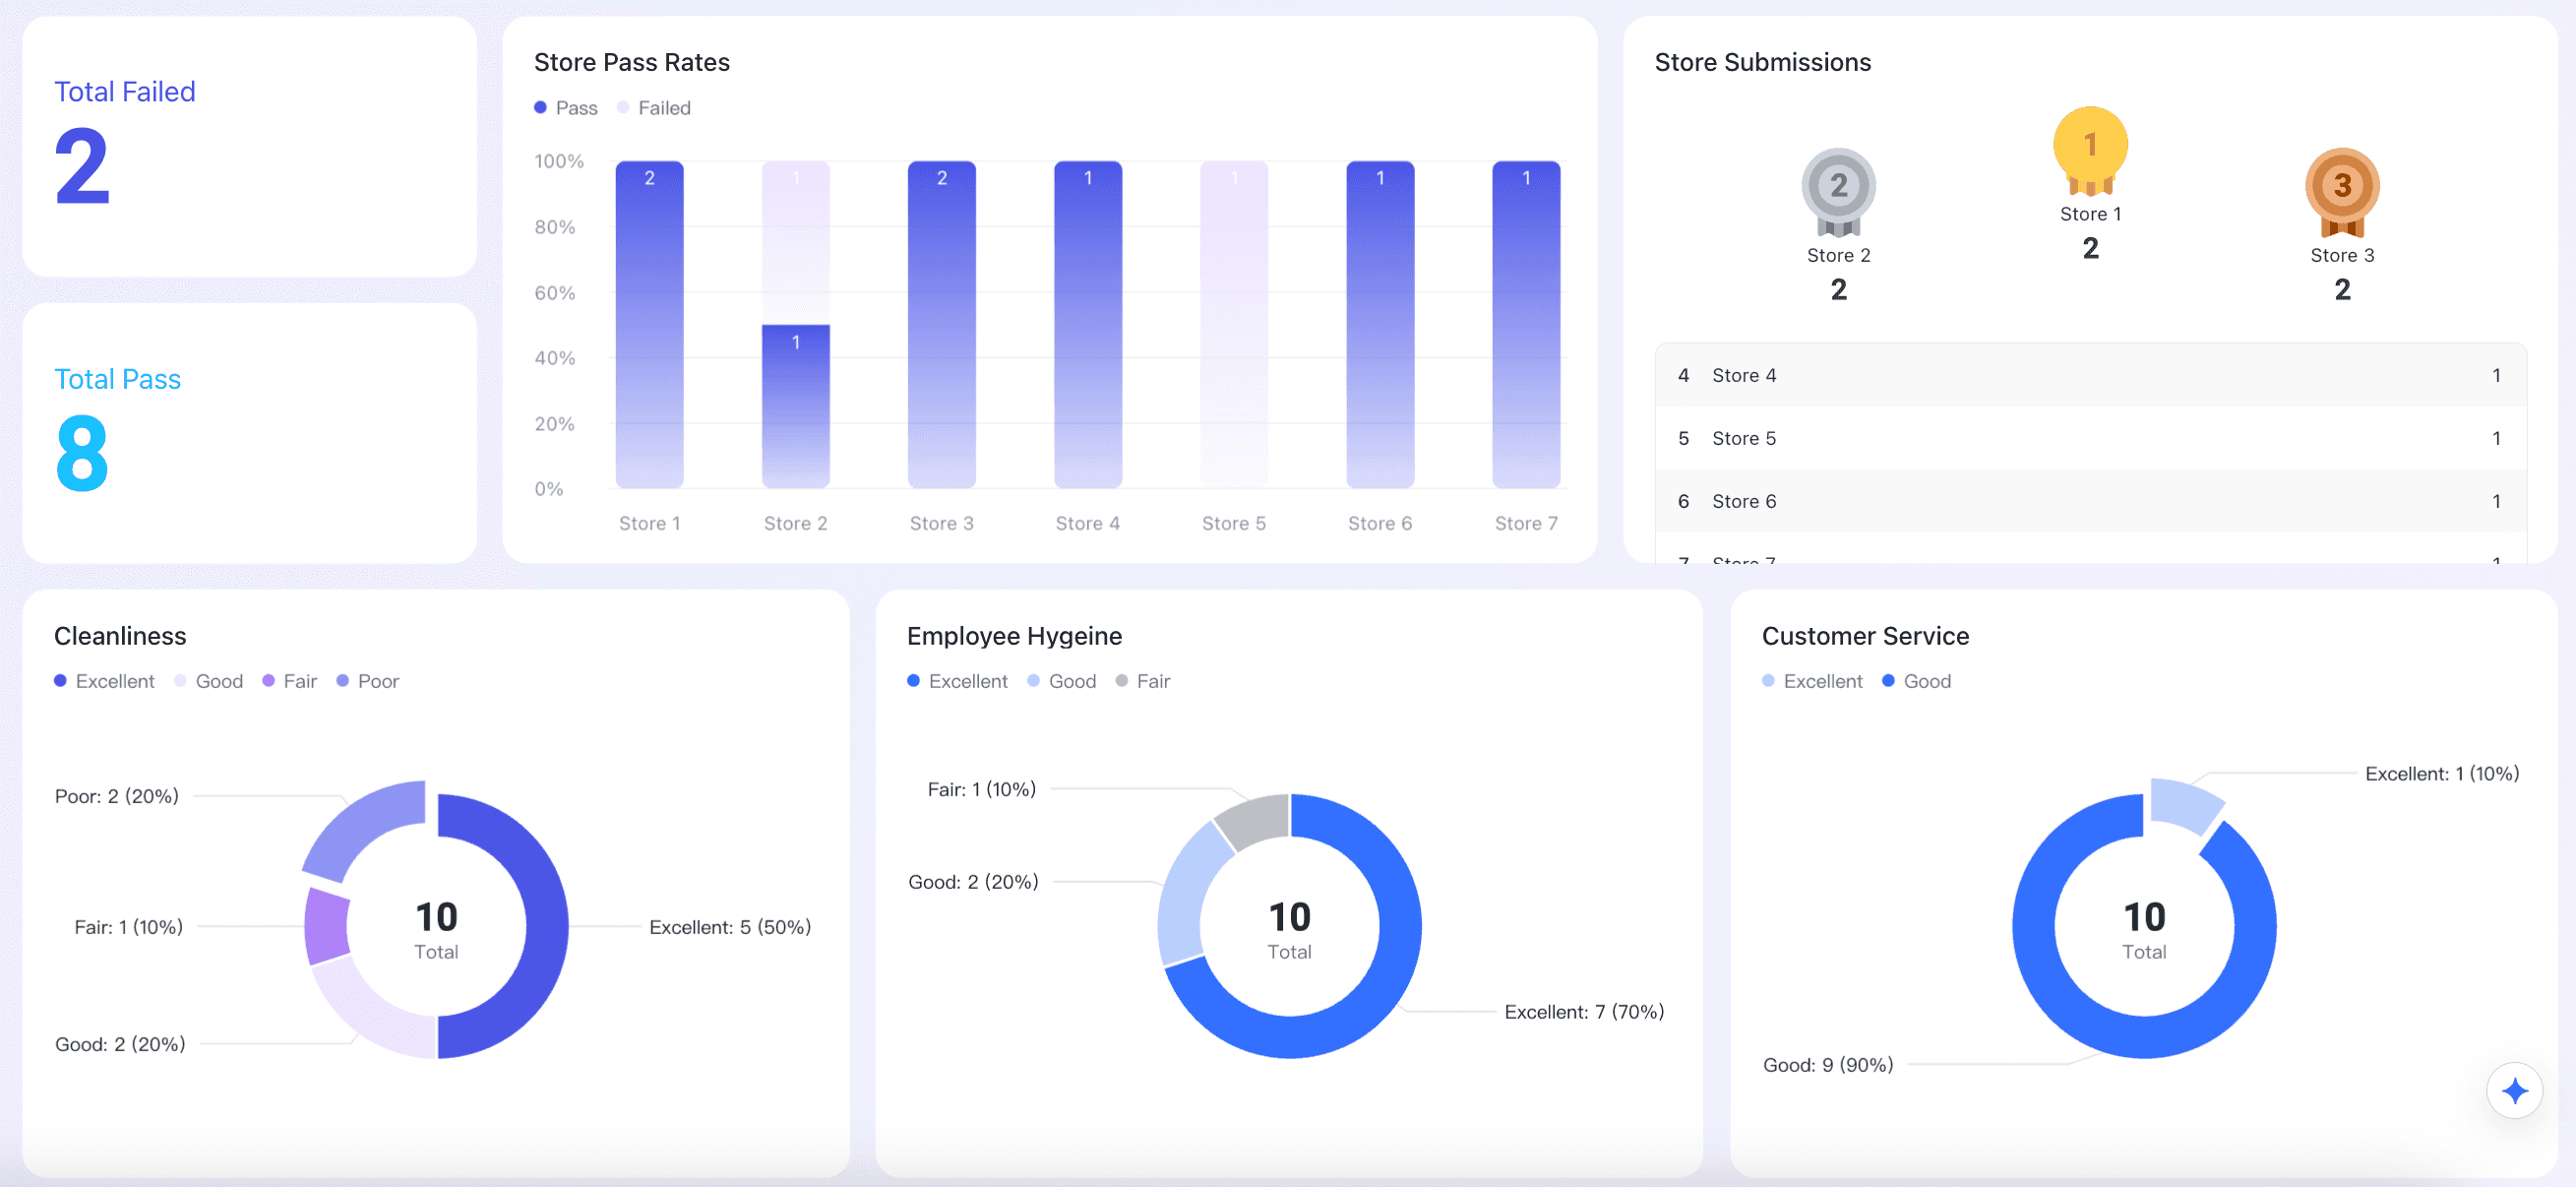Click the Store 5 failed bar
Viewport: 2576px width, 1187px height.
(1233, 325)
